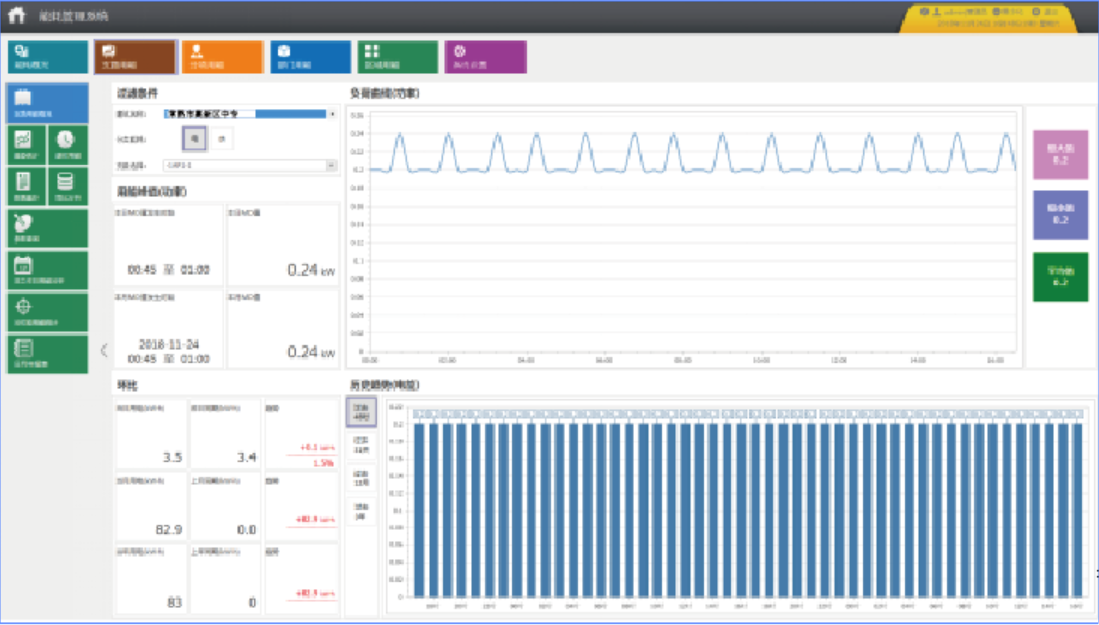Select the brown tile in the top navigation

135,57
